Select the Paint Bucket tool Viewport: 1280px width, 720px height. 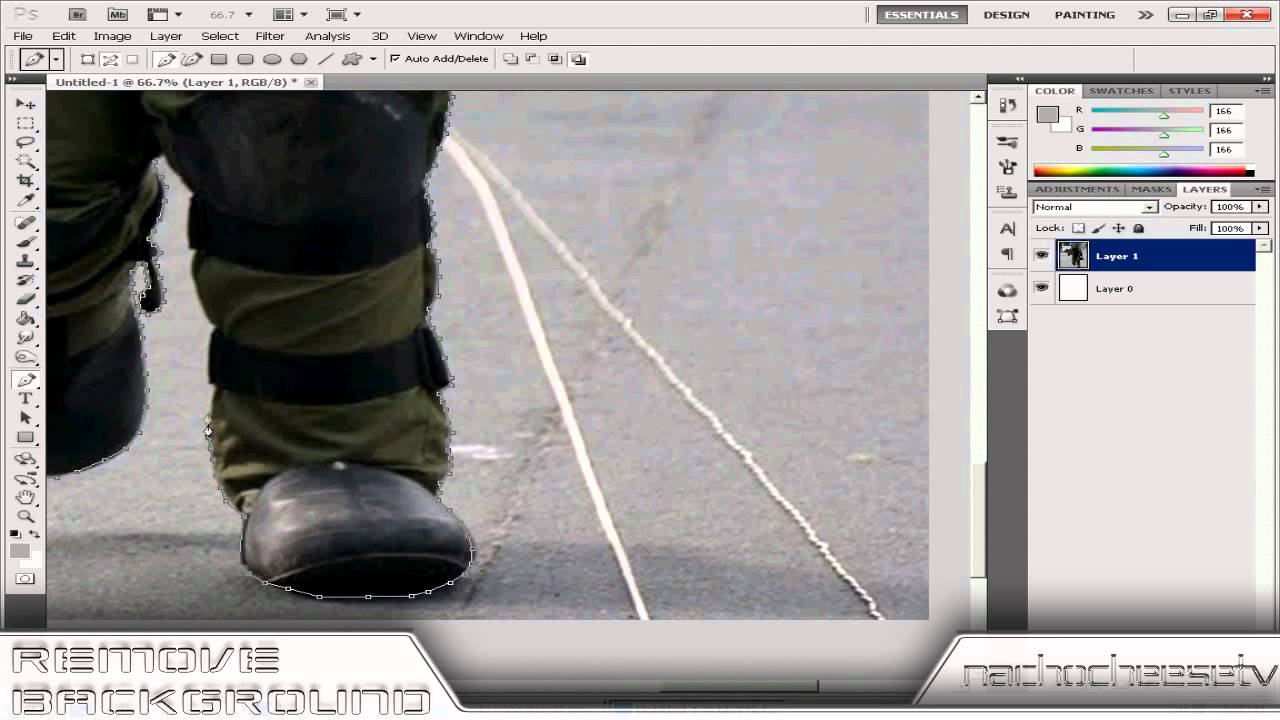pos(26,319)
